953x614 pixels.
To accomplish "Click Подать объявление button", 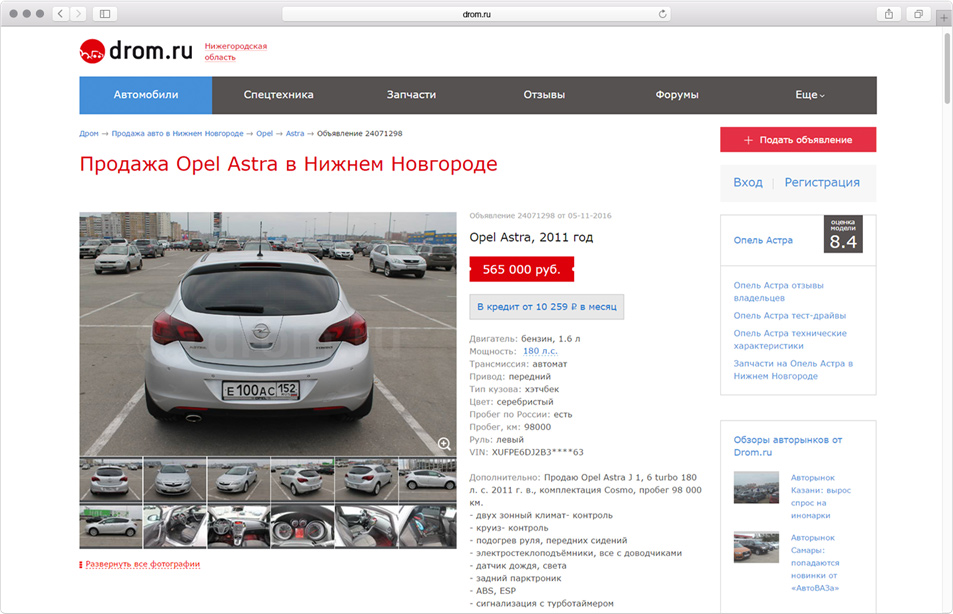I will point(798,139).
